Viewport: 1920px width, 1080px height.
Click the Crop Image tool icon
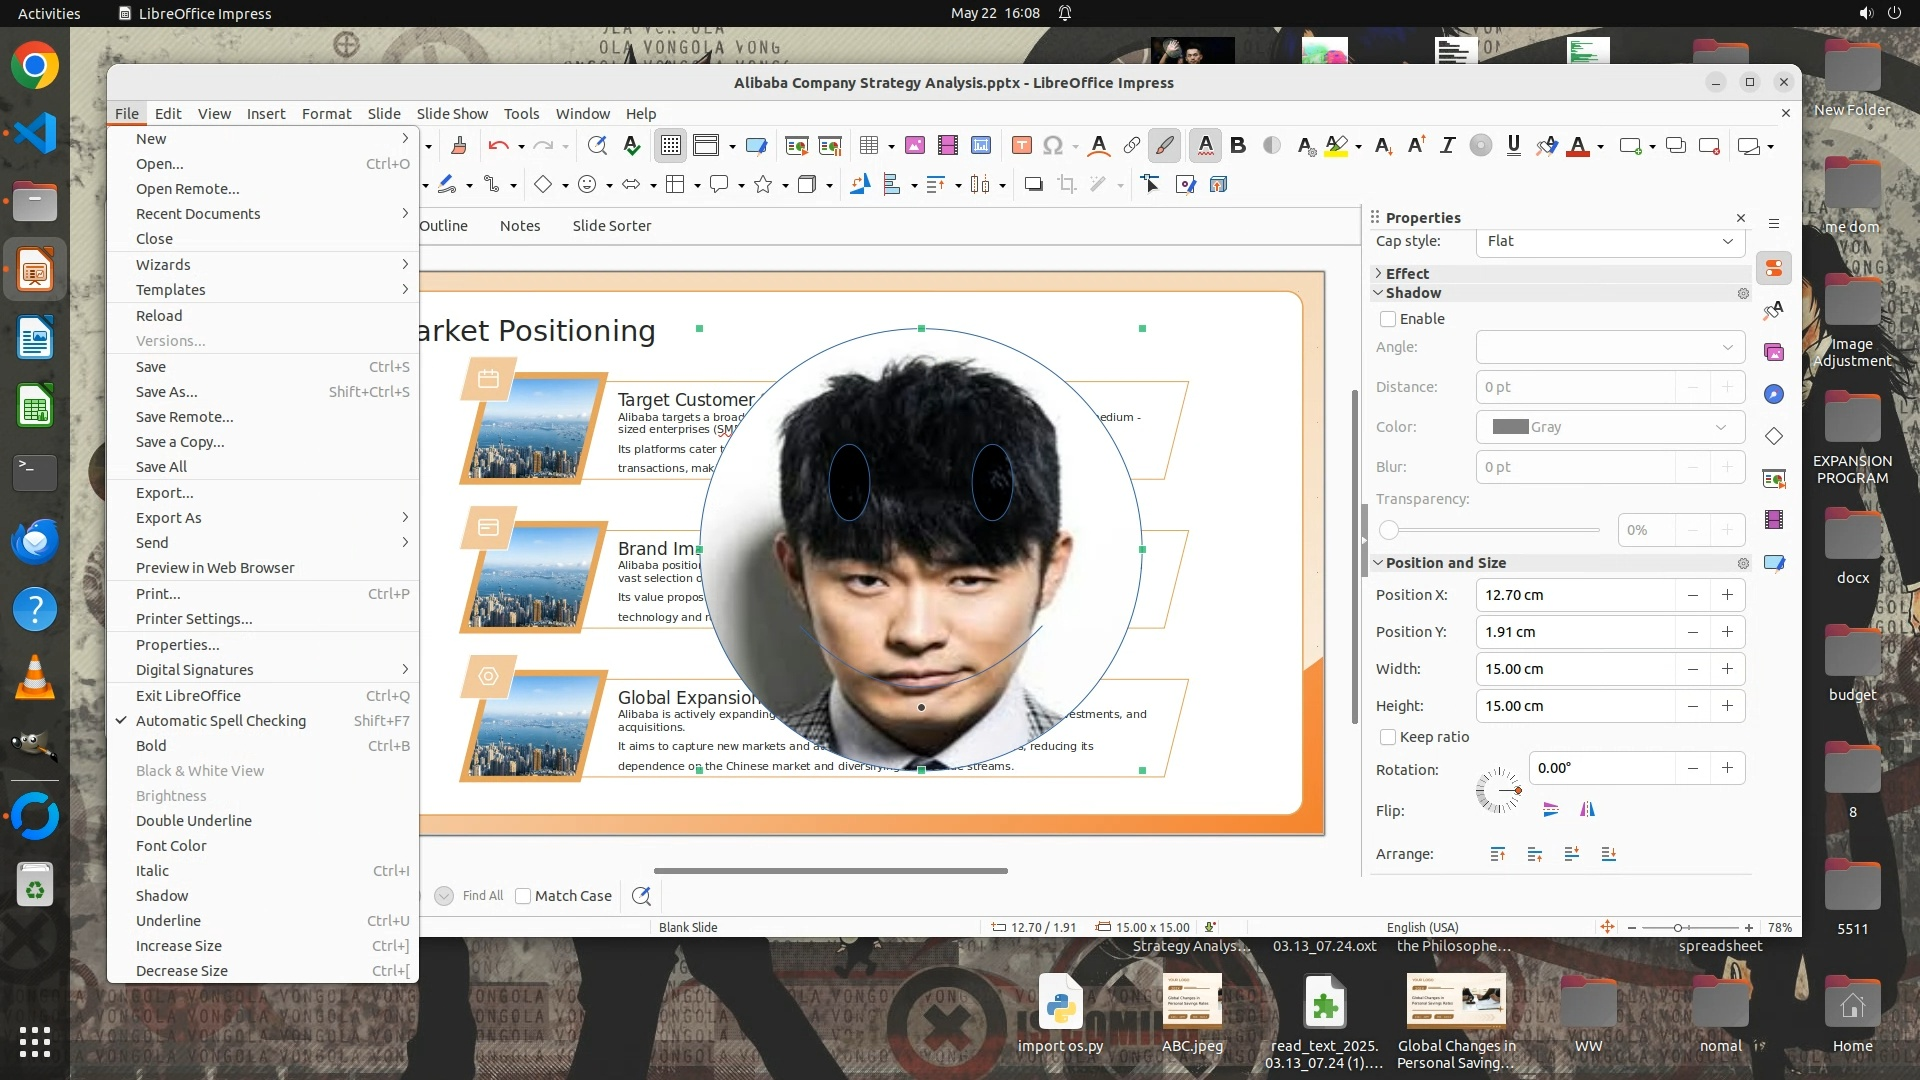pyautogui.click(x=1067, y=184)
